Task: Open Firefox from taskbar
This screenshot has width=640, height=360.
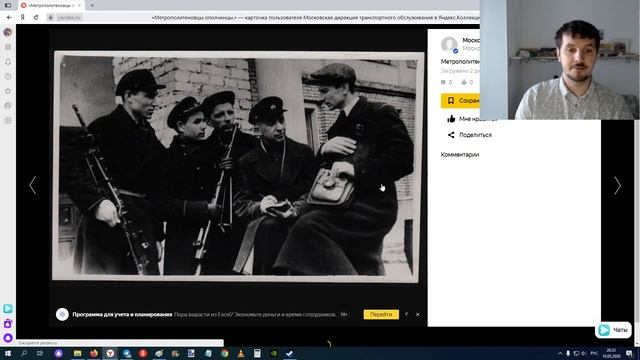Action: [94, 353]
